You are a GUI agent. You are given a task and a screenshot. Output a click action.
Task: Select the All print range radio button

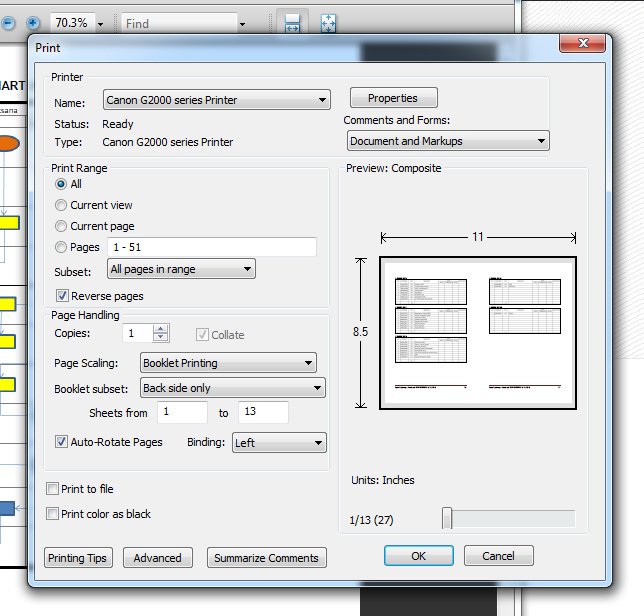(x=61, y=184)
